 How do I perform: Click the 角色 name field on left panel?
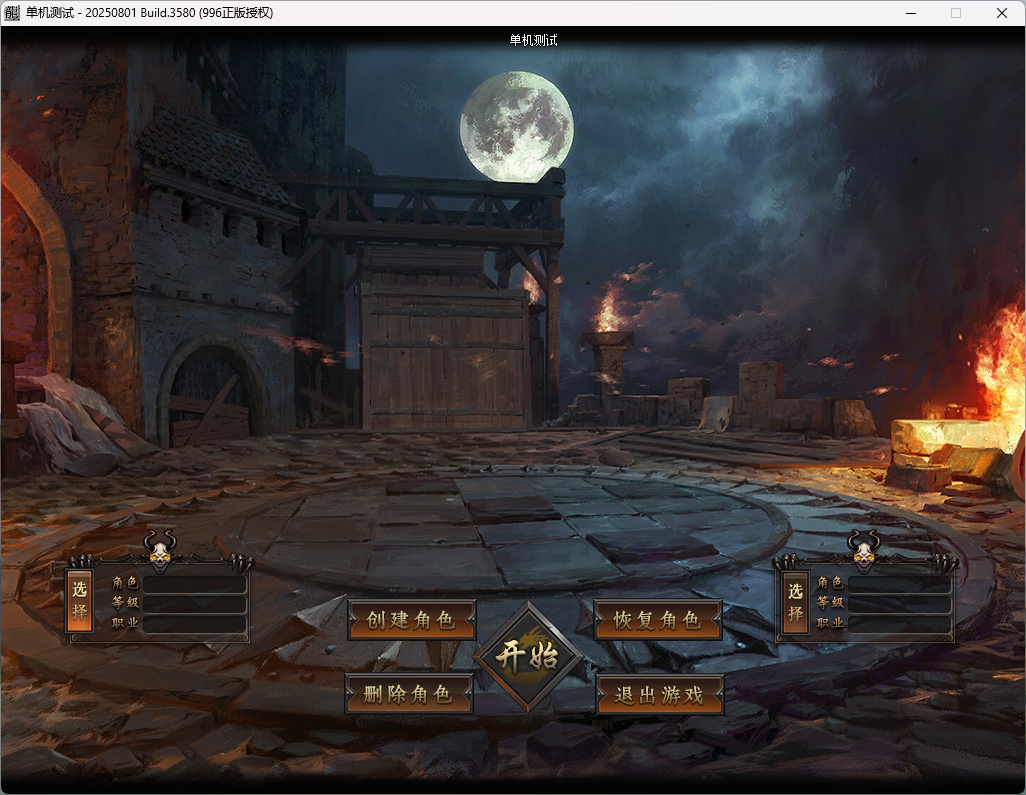(195, 583)
